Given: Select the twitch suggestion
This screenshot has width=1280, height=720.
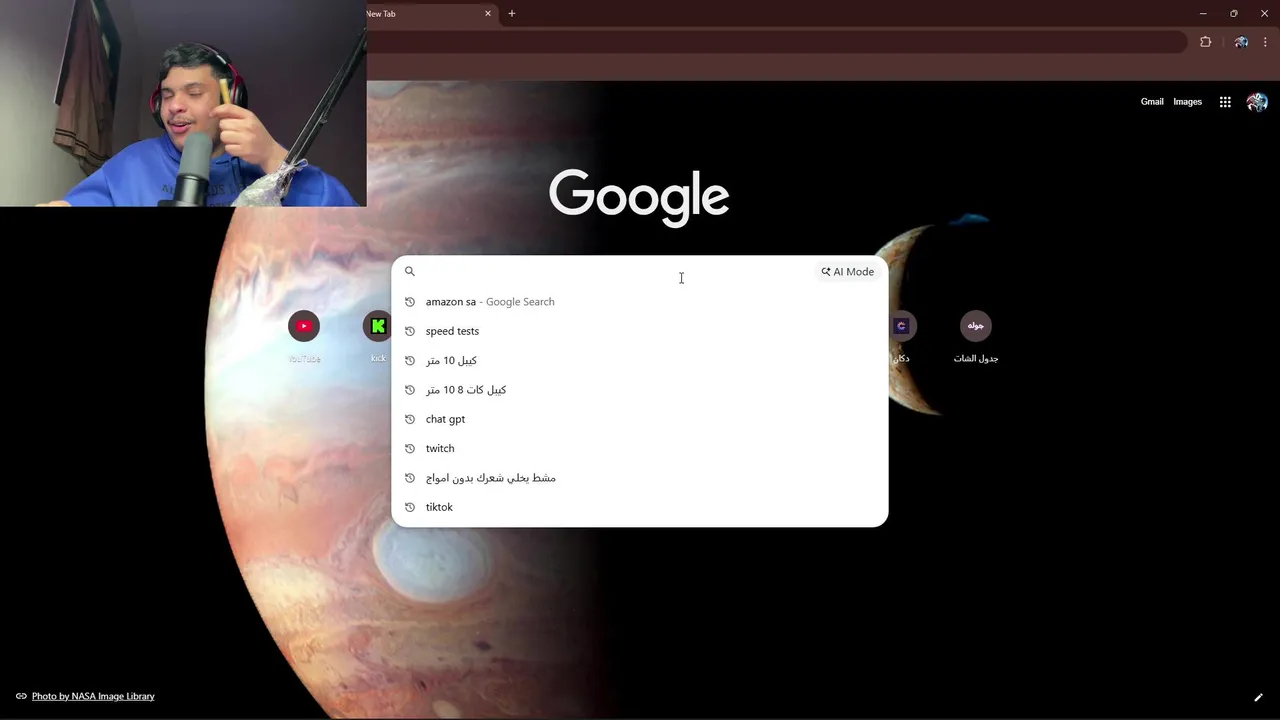Looking at the screenshot, I should 640,449.
